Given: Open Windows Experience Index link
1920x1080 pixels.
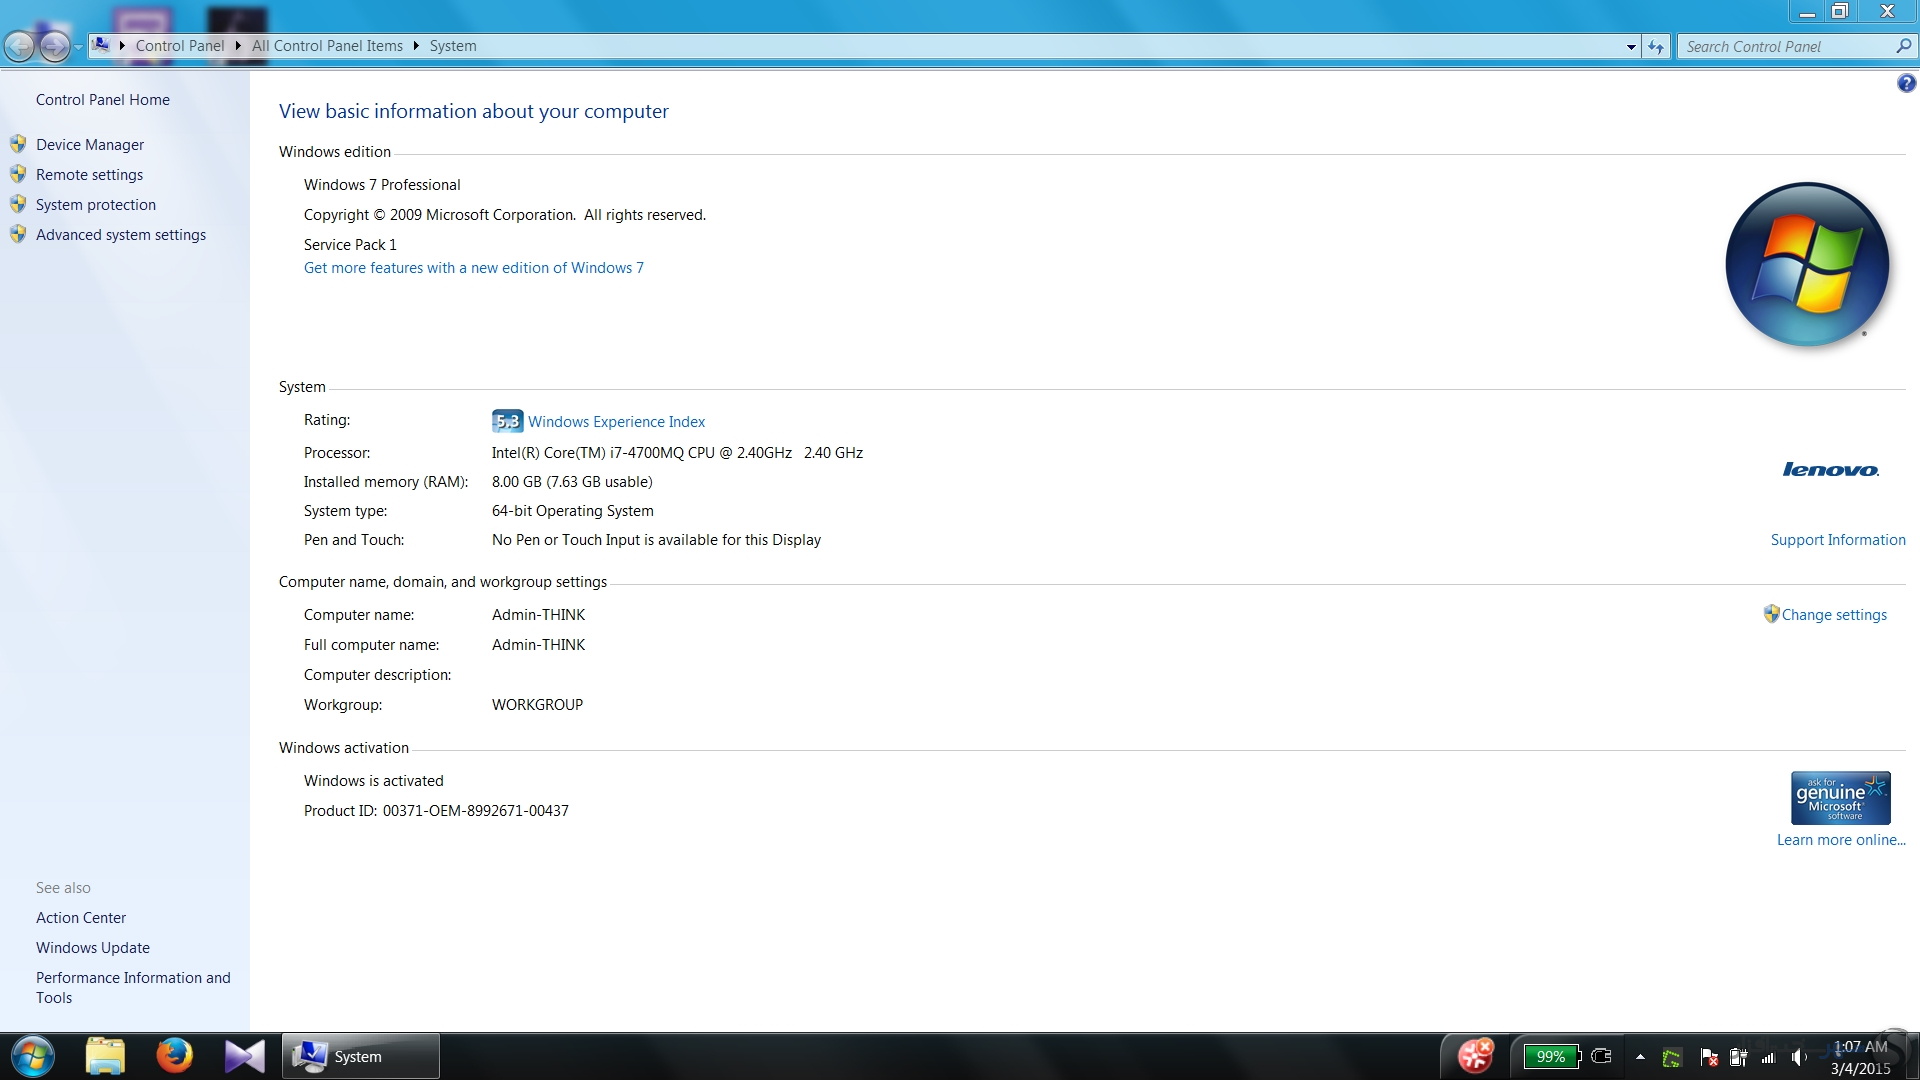Looking at the screenshot, I should pos(616,422).
